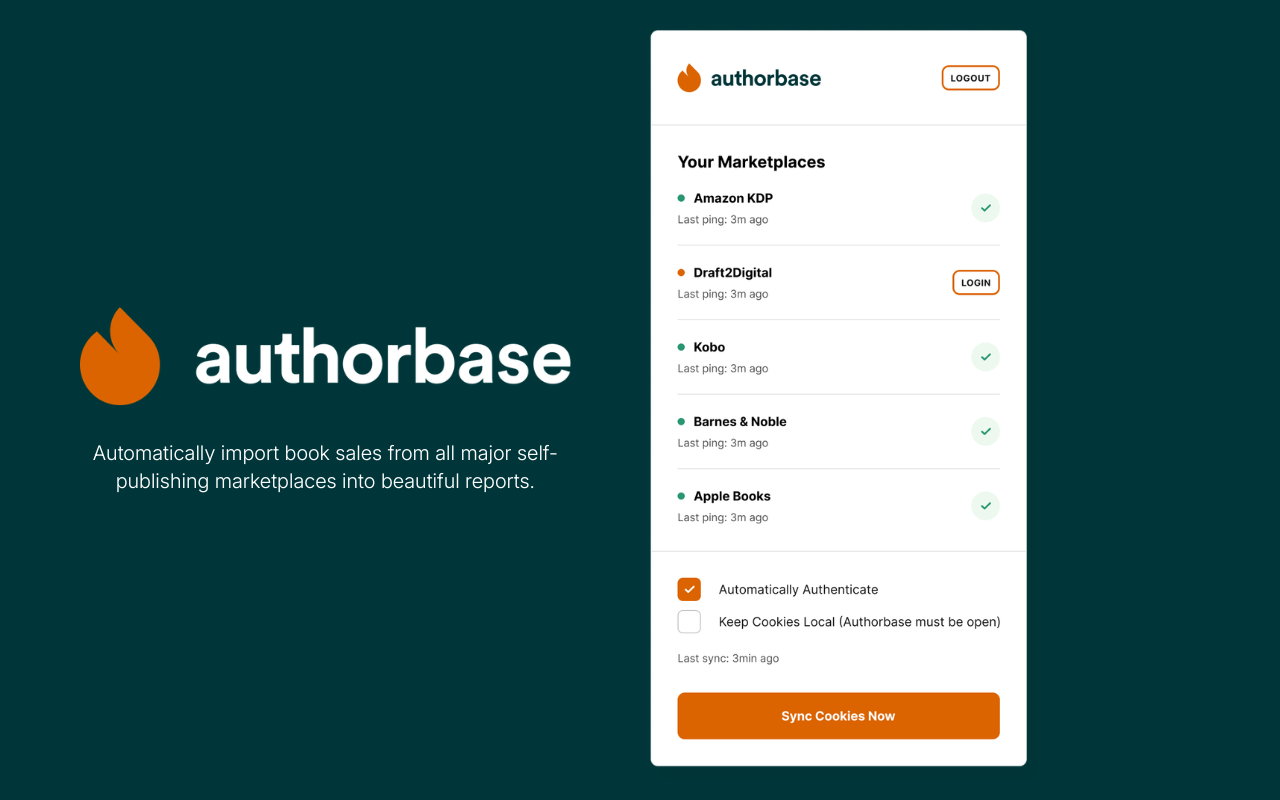Click the Apple Books checkmark icon
Viewport: 1280px width, 800px height.
pyautogui.click(x=985, y=506)
